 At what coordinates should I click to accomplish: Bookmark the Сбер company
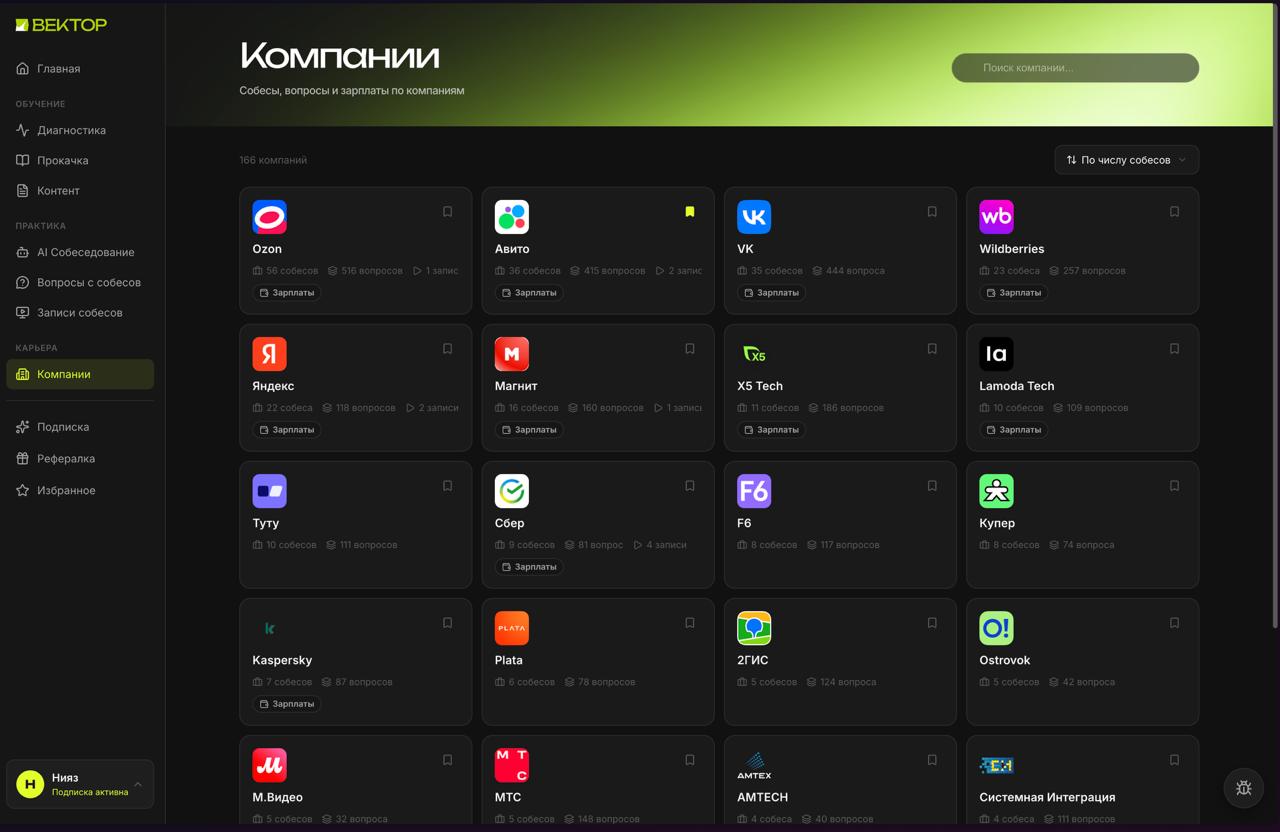(x=689, y=486)
